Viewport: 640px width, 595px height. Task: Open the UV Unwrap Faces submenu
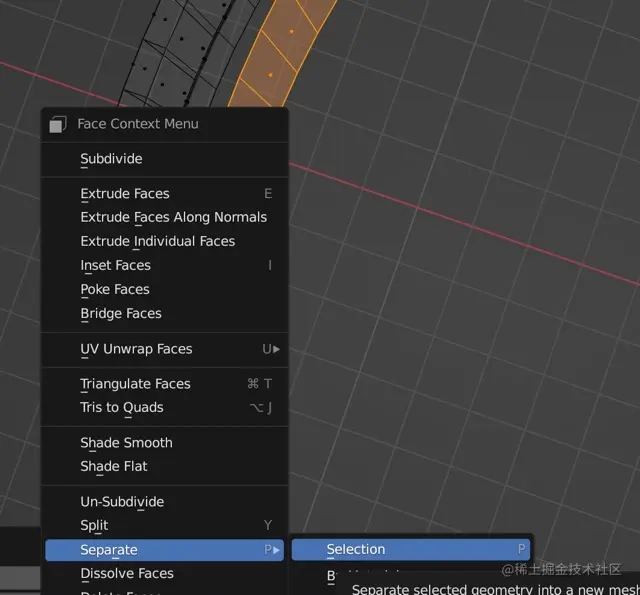[x=164, y=349]
